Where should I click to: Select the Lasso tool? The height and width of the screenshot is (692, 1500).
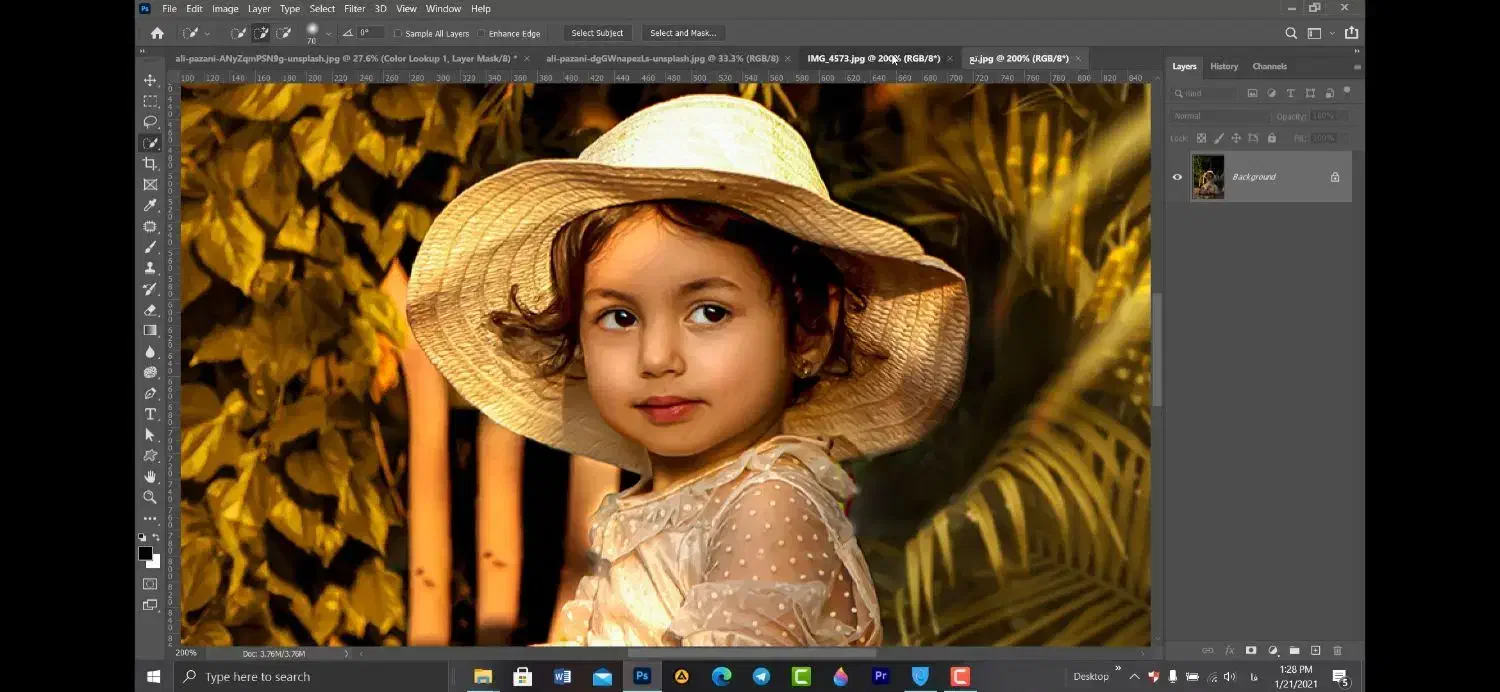coord(151,121)
